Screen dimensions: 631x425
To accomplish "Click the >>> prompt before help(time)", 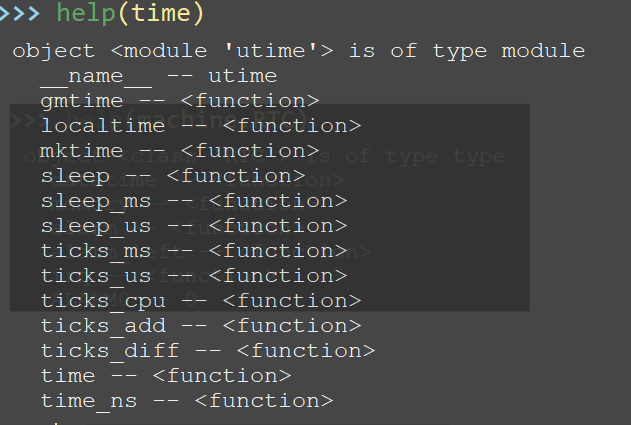I will tap(20, 14).
